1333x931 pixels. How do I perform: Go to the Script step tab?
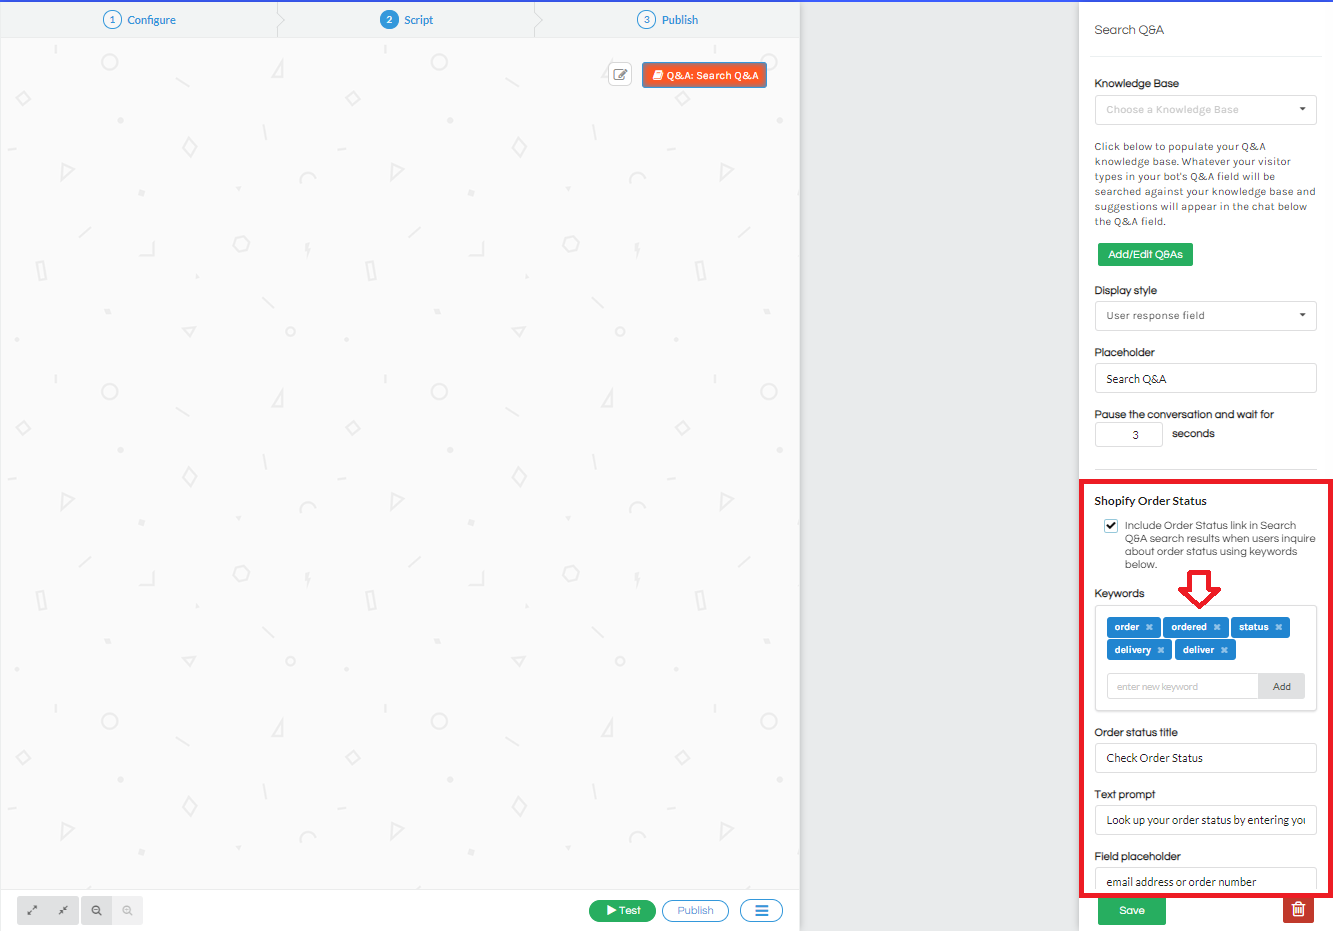pyautogui.click(x=407, y=20)
